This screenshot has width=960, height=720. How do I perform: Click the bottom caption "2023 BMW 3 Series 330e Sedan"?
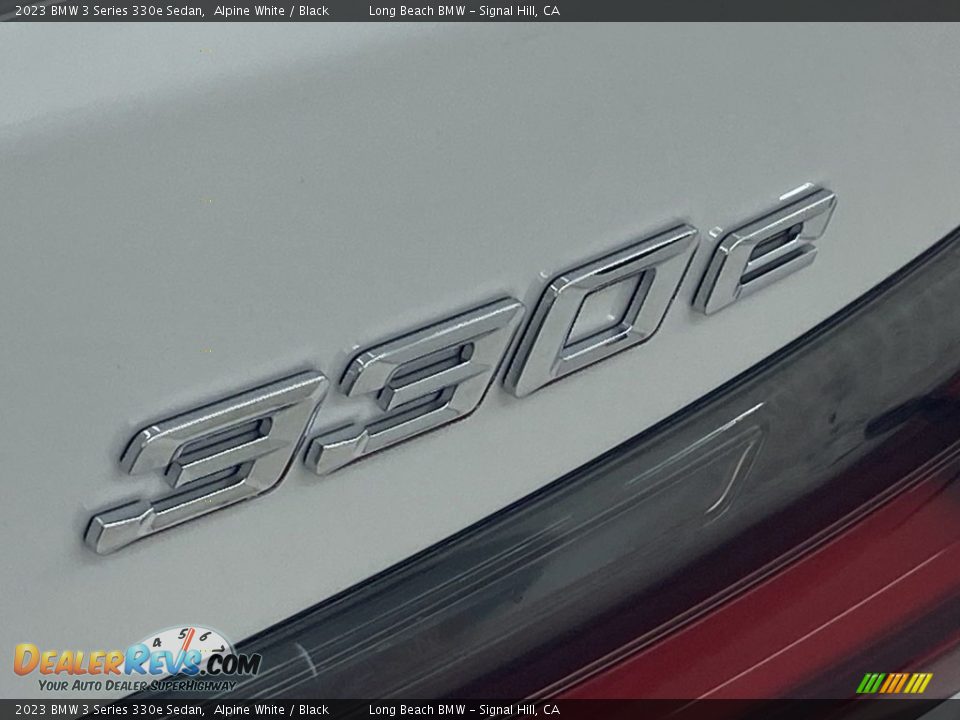(109, 710)
